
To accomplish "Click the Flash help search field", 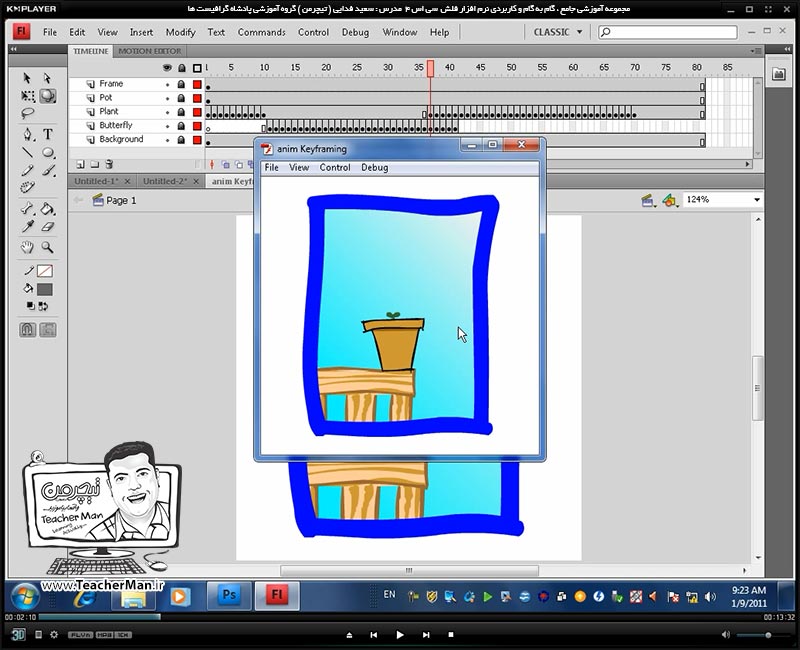I will tap(667, 32).
